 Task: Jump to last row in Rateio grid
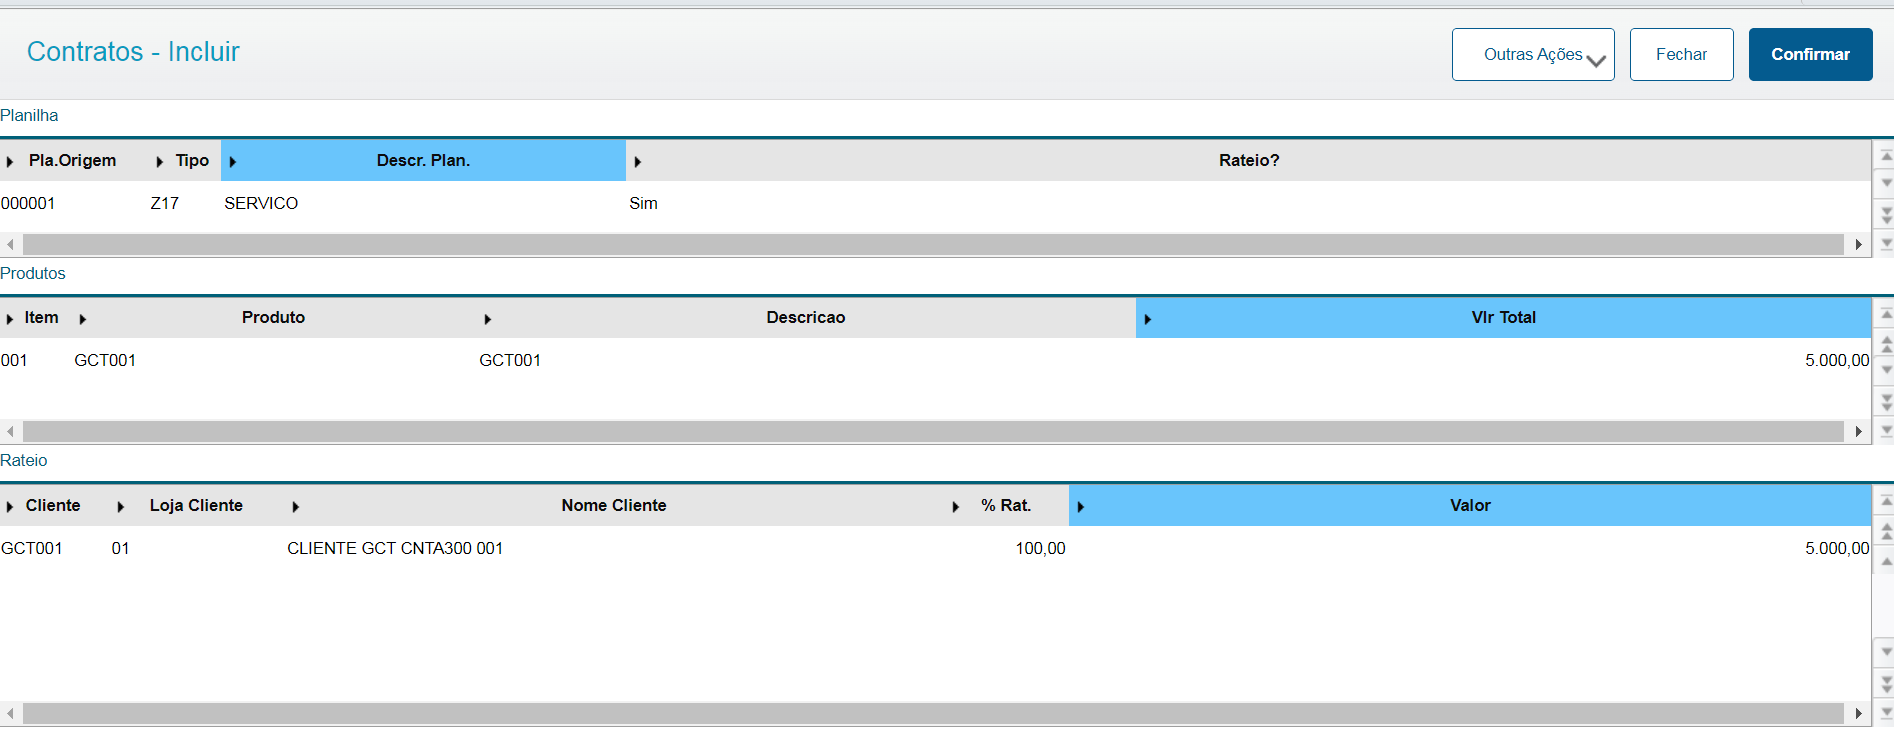coord(1886,713)
